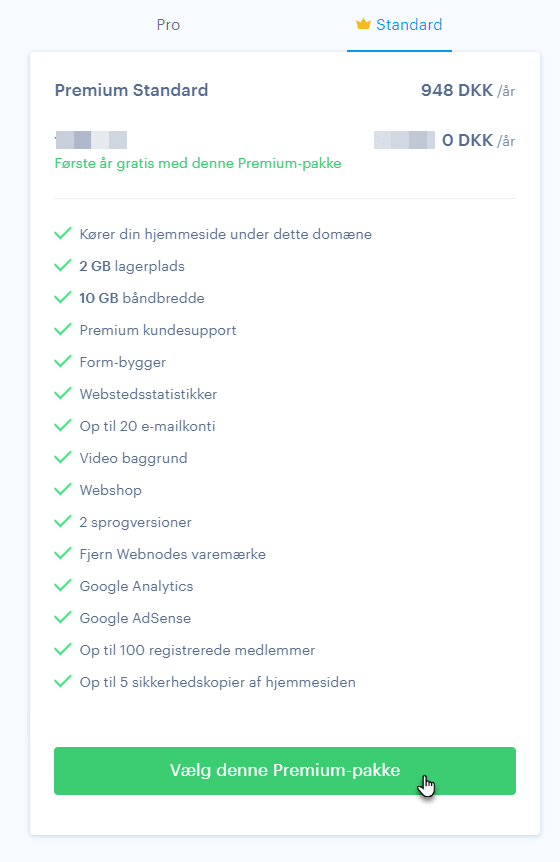Click Fjern Webnodes varemærke feature text
Viewport: 560px width, 862px height.
pos(173,554)
